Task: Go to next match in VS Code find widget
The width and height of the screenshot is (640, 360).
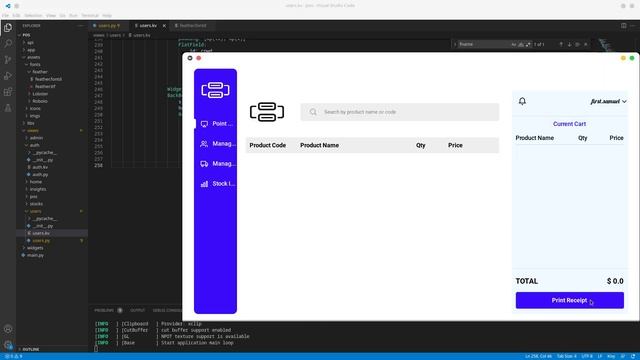Action: click(569, 44)
